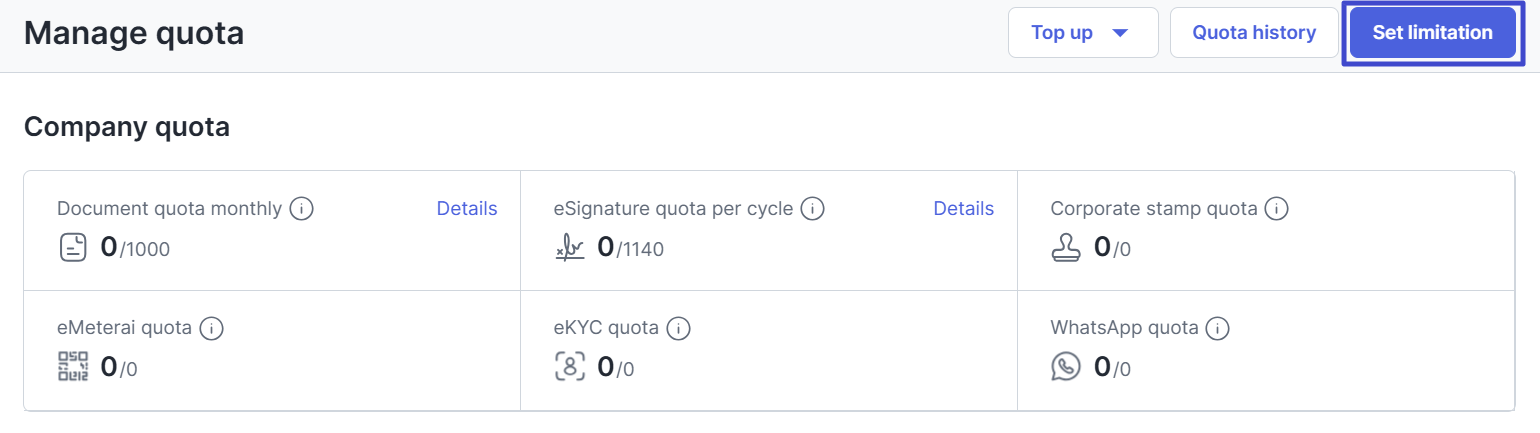Click the face-scan icon under eKYC quota
Viewport: 1540px width, 433px height.
570,366
